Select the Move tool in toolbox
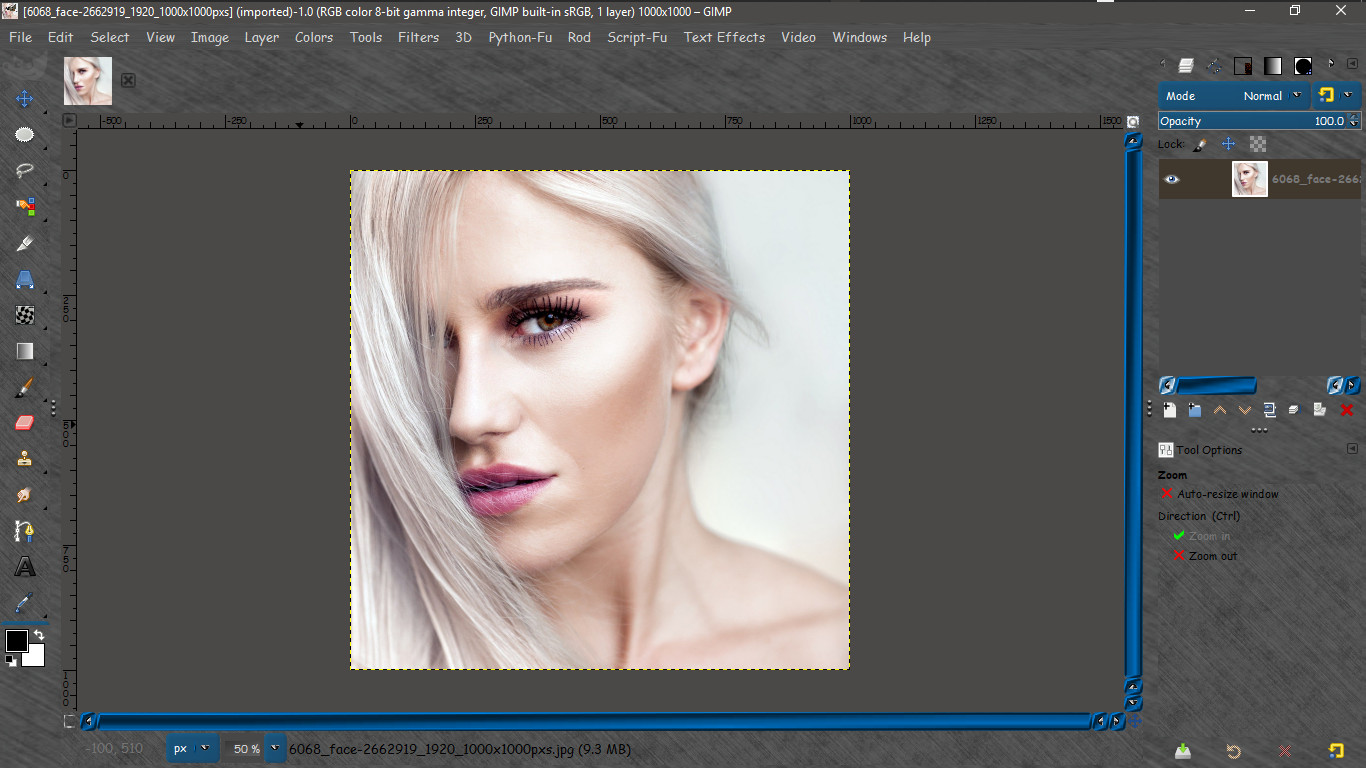1366x768 pixels. point(25,98)
